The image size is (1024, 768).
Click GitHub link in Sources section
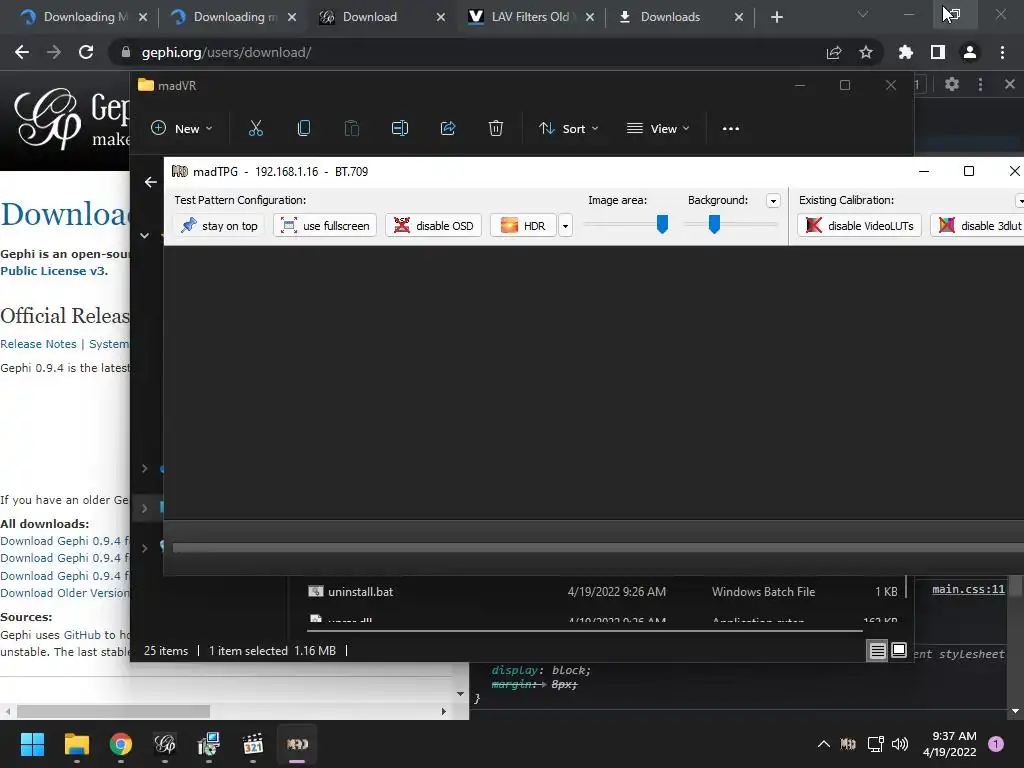(82, 635)
